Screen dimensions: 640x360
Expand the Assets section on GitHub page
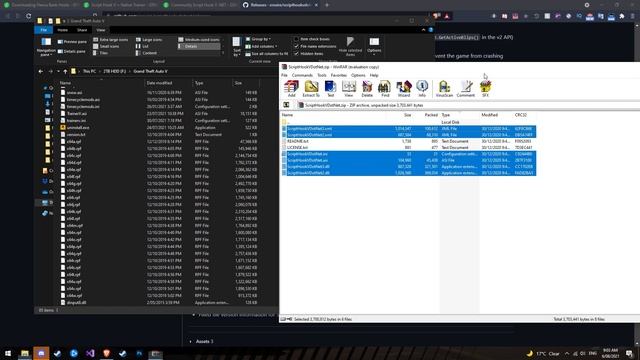click(x=202, y=341)
